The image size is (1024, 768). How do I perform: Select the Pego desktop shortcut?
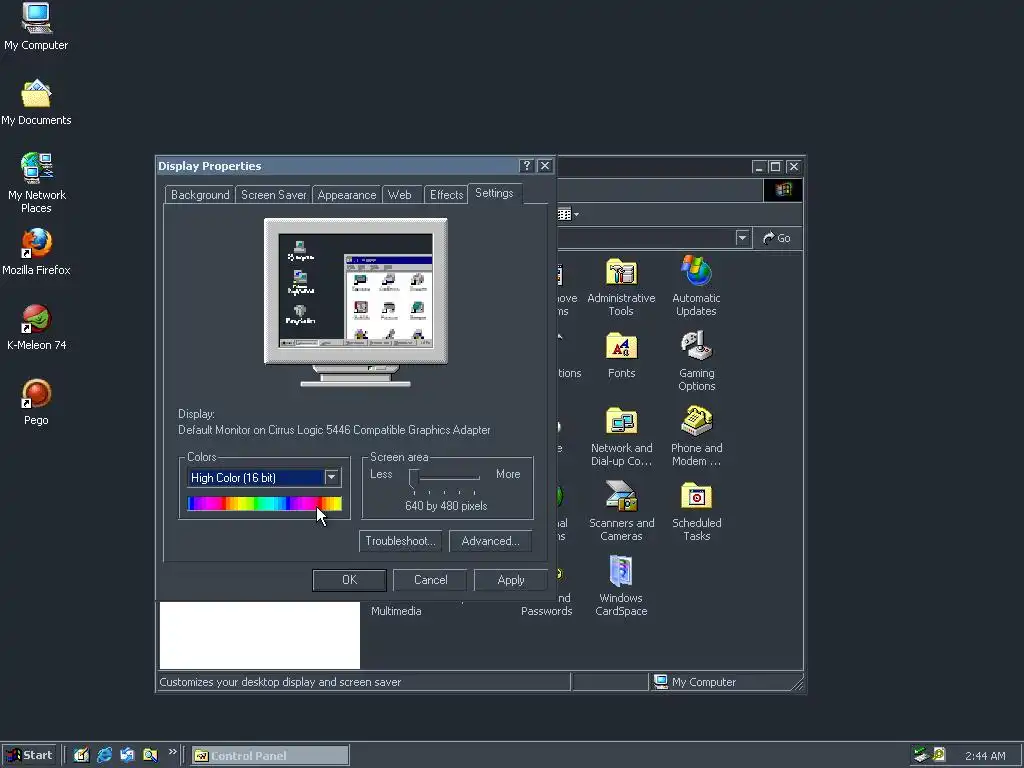(36, 402)
